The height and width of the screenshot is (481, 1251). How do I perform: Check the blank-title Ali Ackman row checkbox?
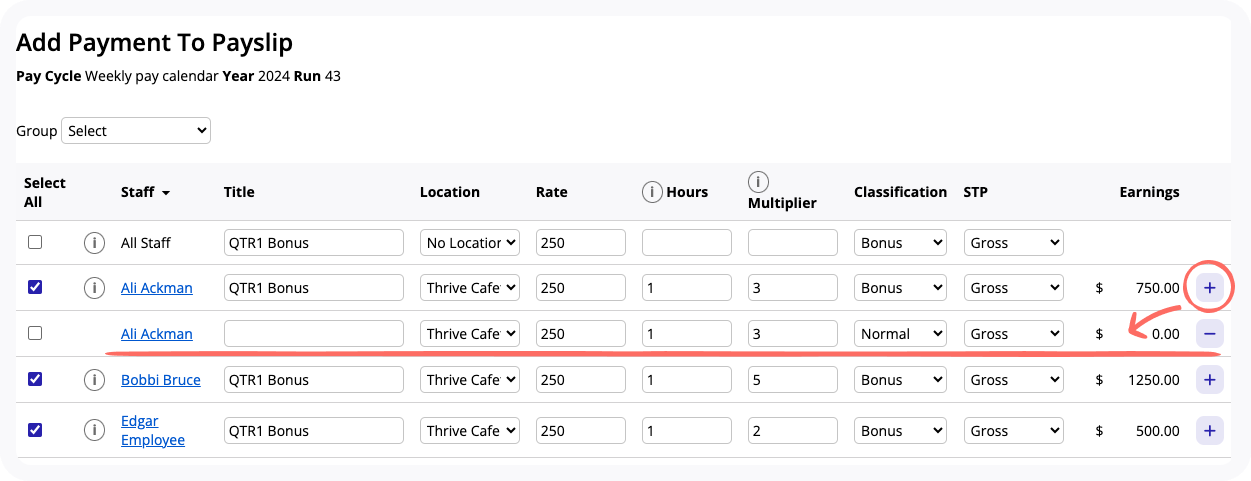pos(35,334)
